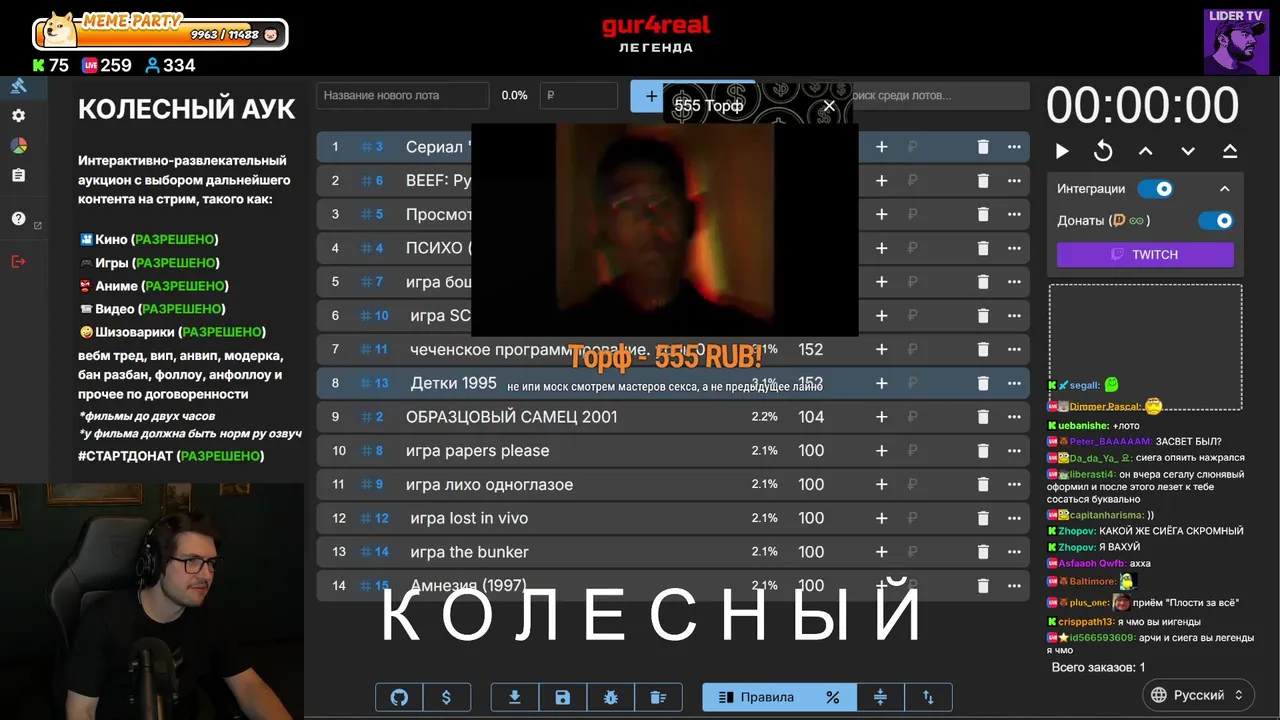Add amount to 'Детки 1995' with plus

click(881, 383)
